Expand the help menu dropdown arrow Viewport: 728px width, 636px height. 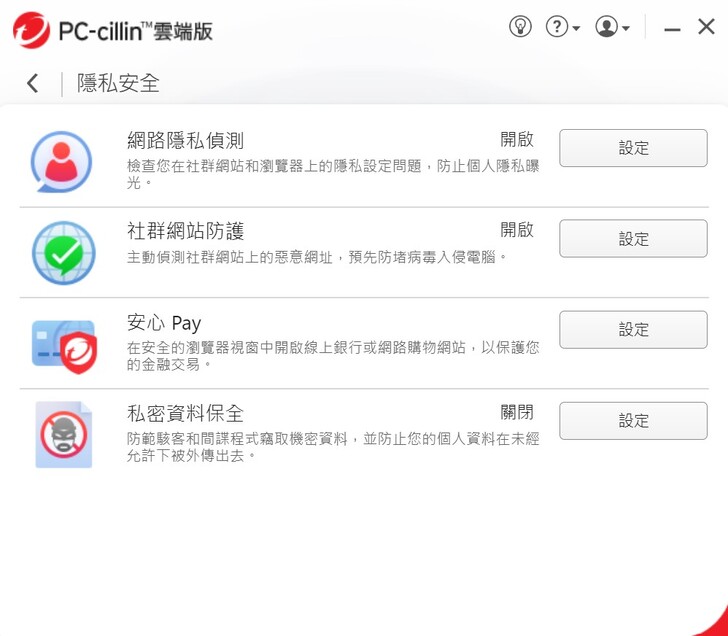(x=576, y=28)
